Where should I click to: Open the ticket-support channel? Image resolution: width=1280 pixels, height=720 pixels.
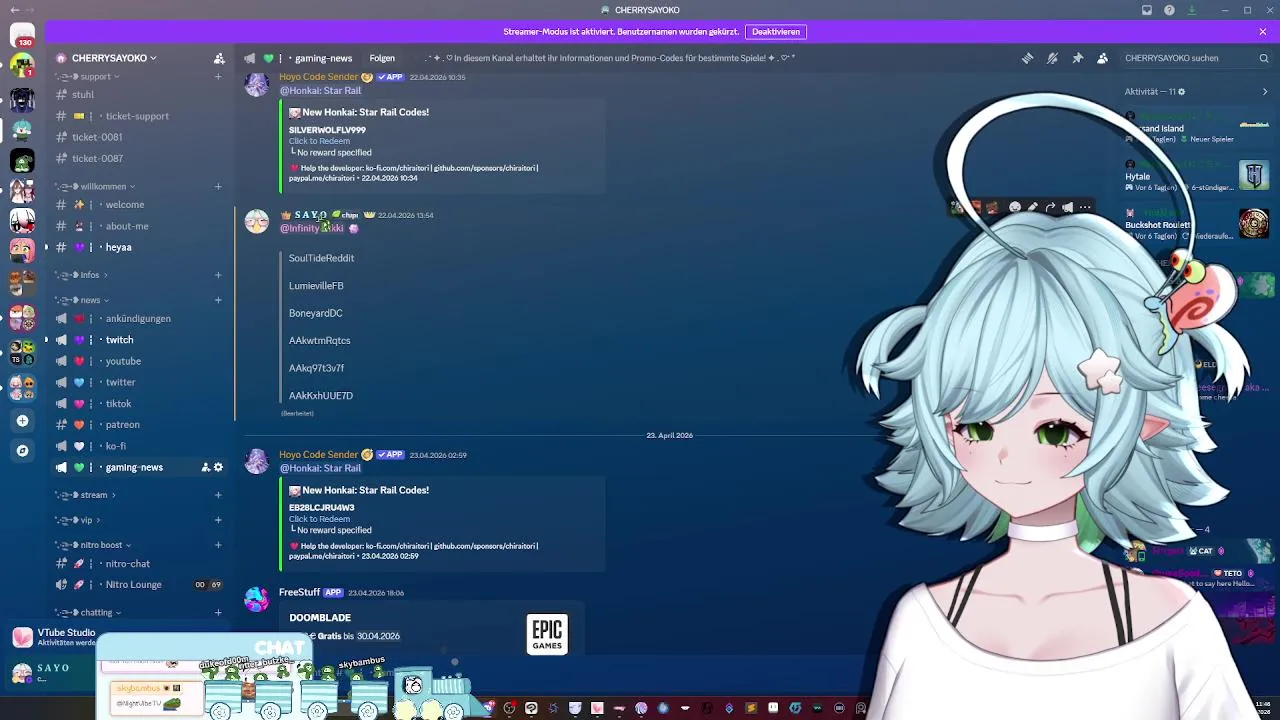coord(140,116)
